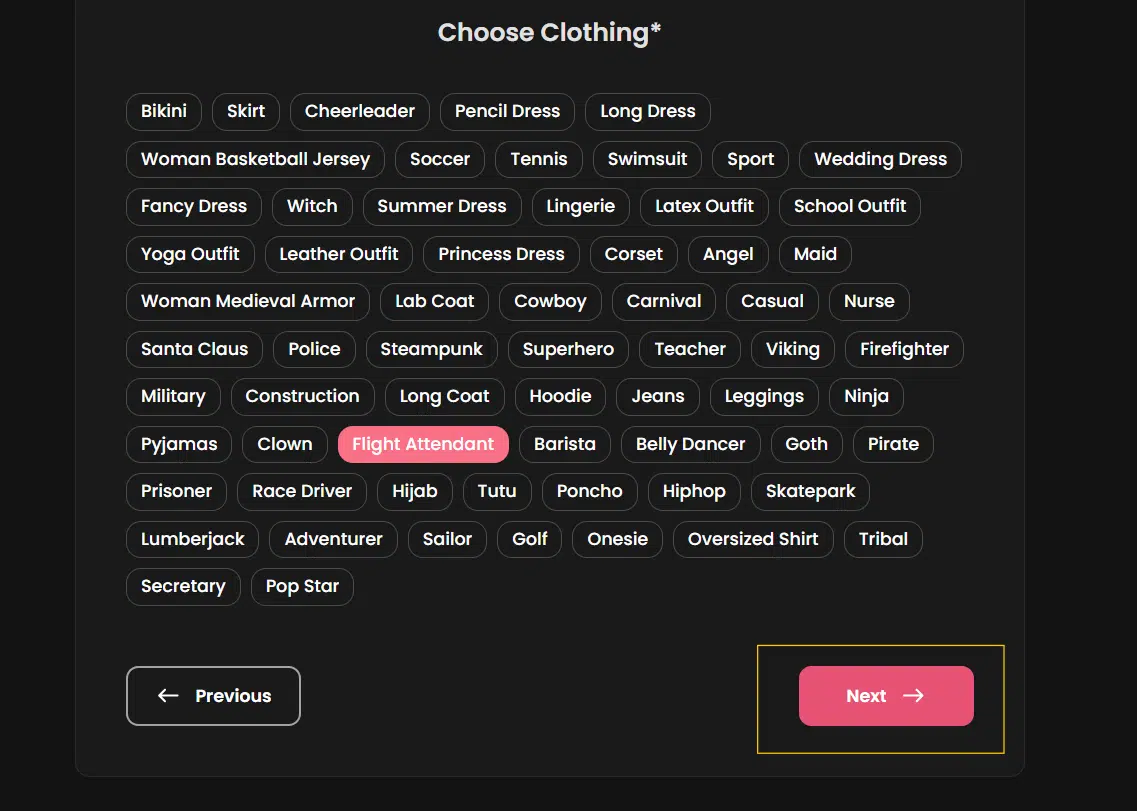Toggle the Witch clothing chip

click(x=311, y=206)
